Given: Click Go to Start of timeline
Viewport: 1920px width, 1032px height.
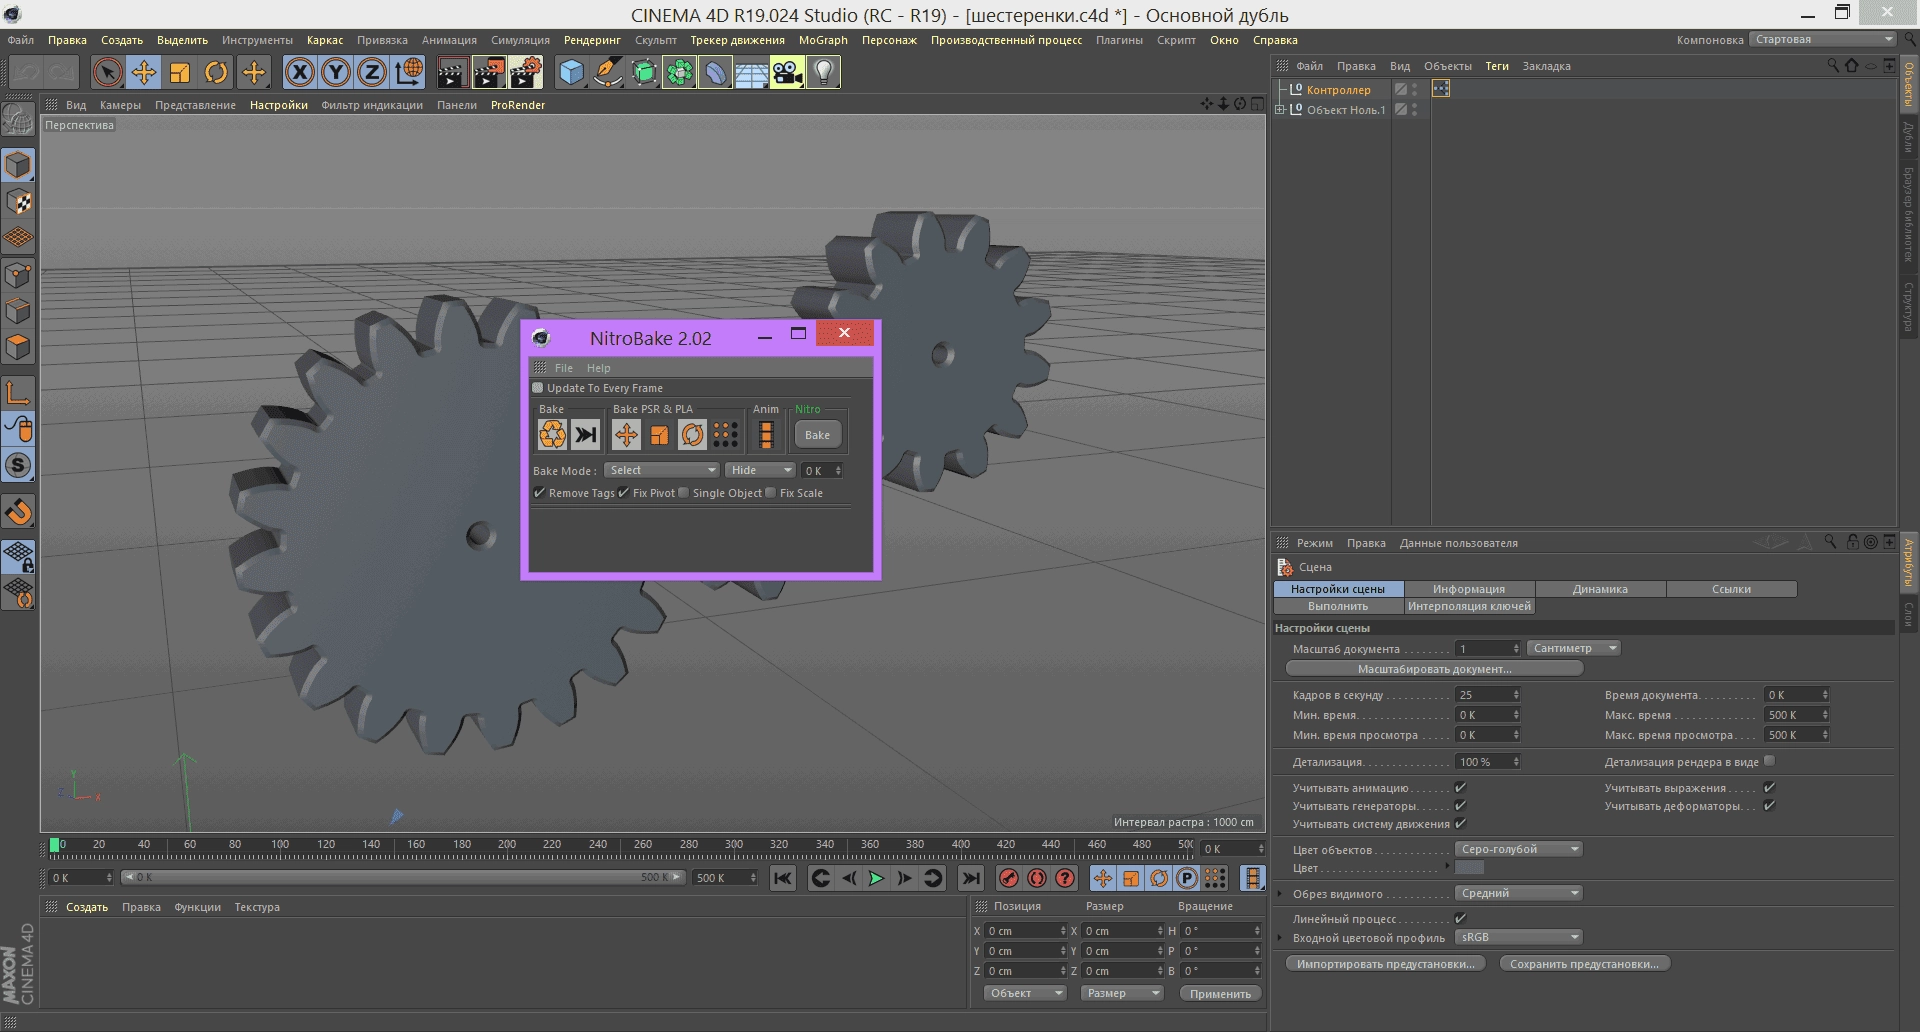Looking at the screenshot, I should (783, 878).
